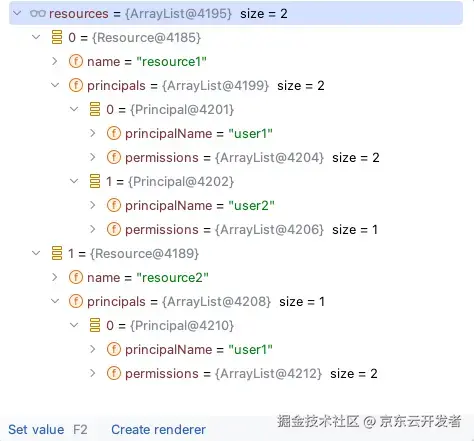
Task: Expand principalName under Principal@4210
Action: coord(93,349)
